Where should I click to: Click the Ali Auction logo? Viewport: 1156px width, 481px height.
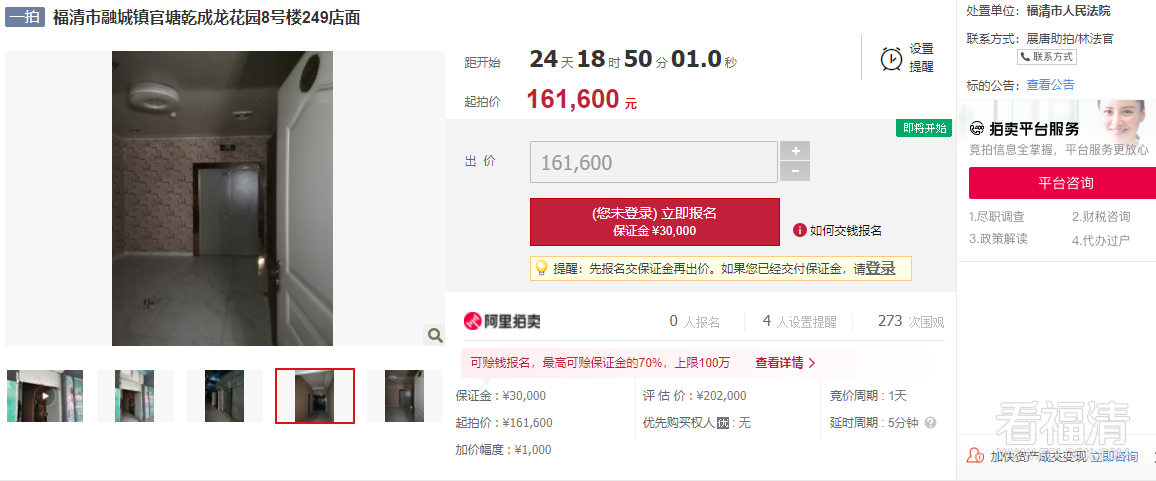(x=502, y=321)
